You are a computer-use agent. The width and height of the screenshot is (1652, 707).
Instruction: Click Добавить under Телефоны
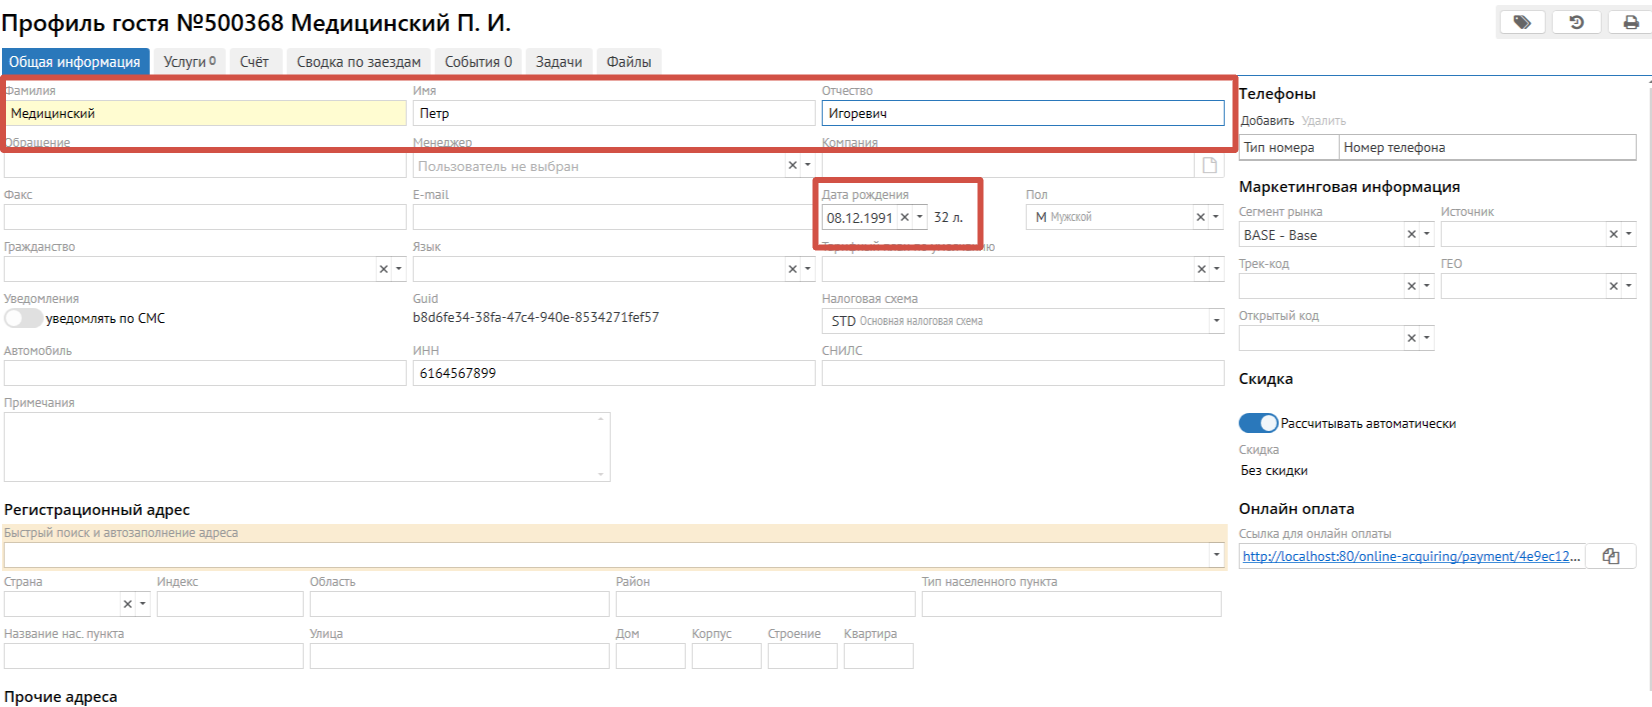coord(1267,121)
